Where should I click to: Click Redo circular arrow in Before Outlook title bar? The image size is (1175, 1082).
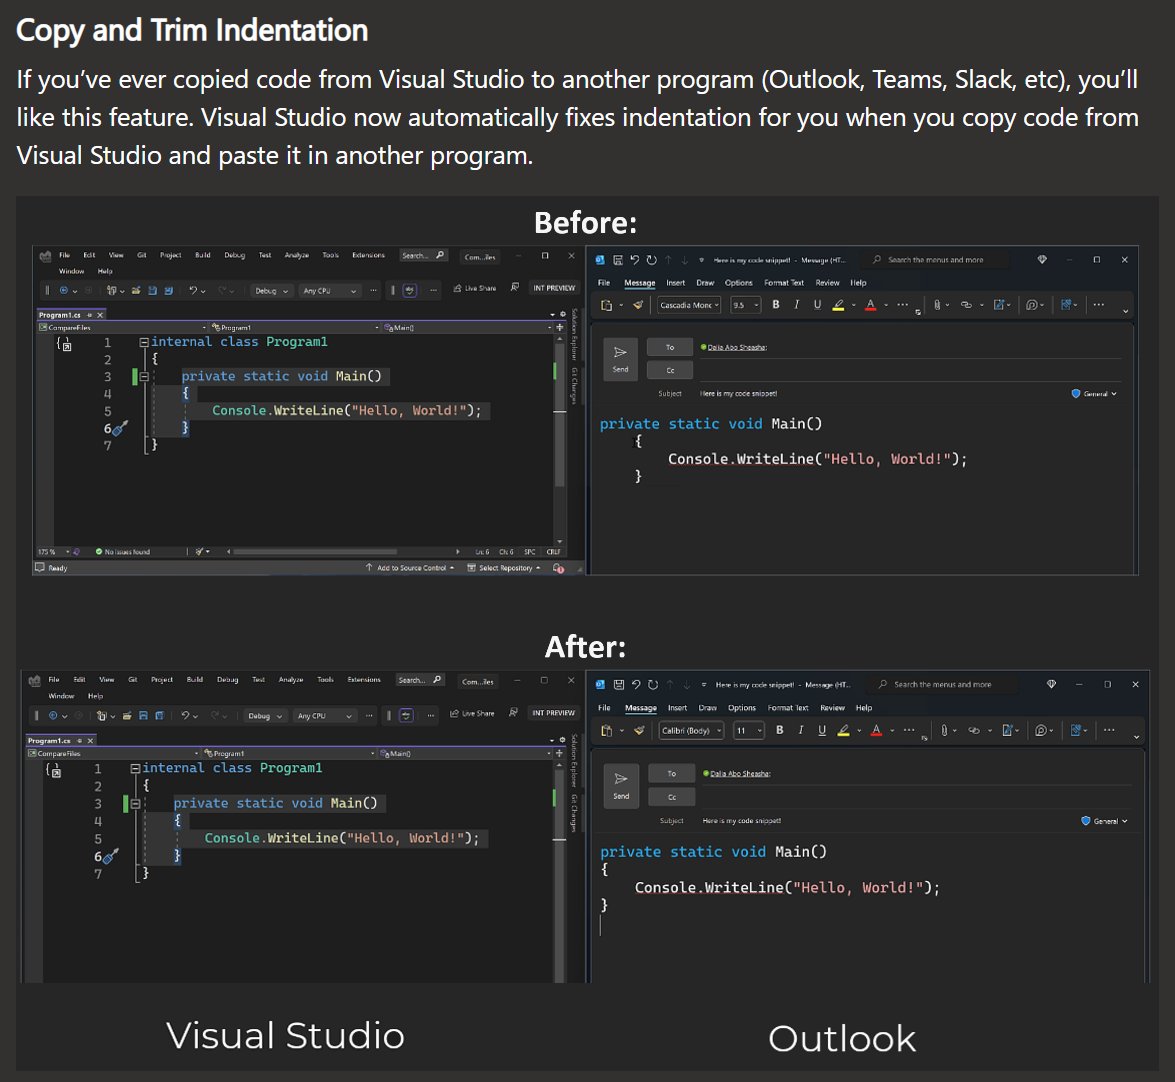651,260
